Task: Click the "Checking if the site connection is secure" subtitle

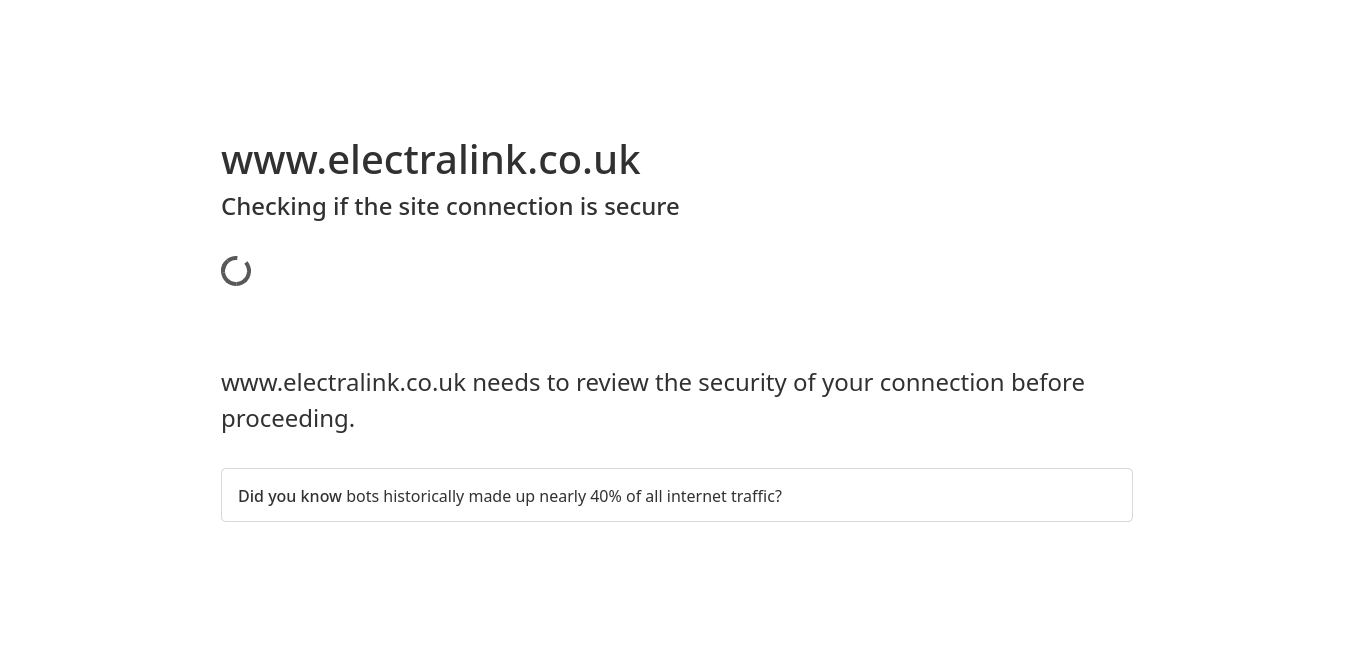Action: 450,207
